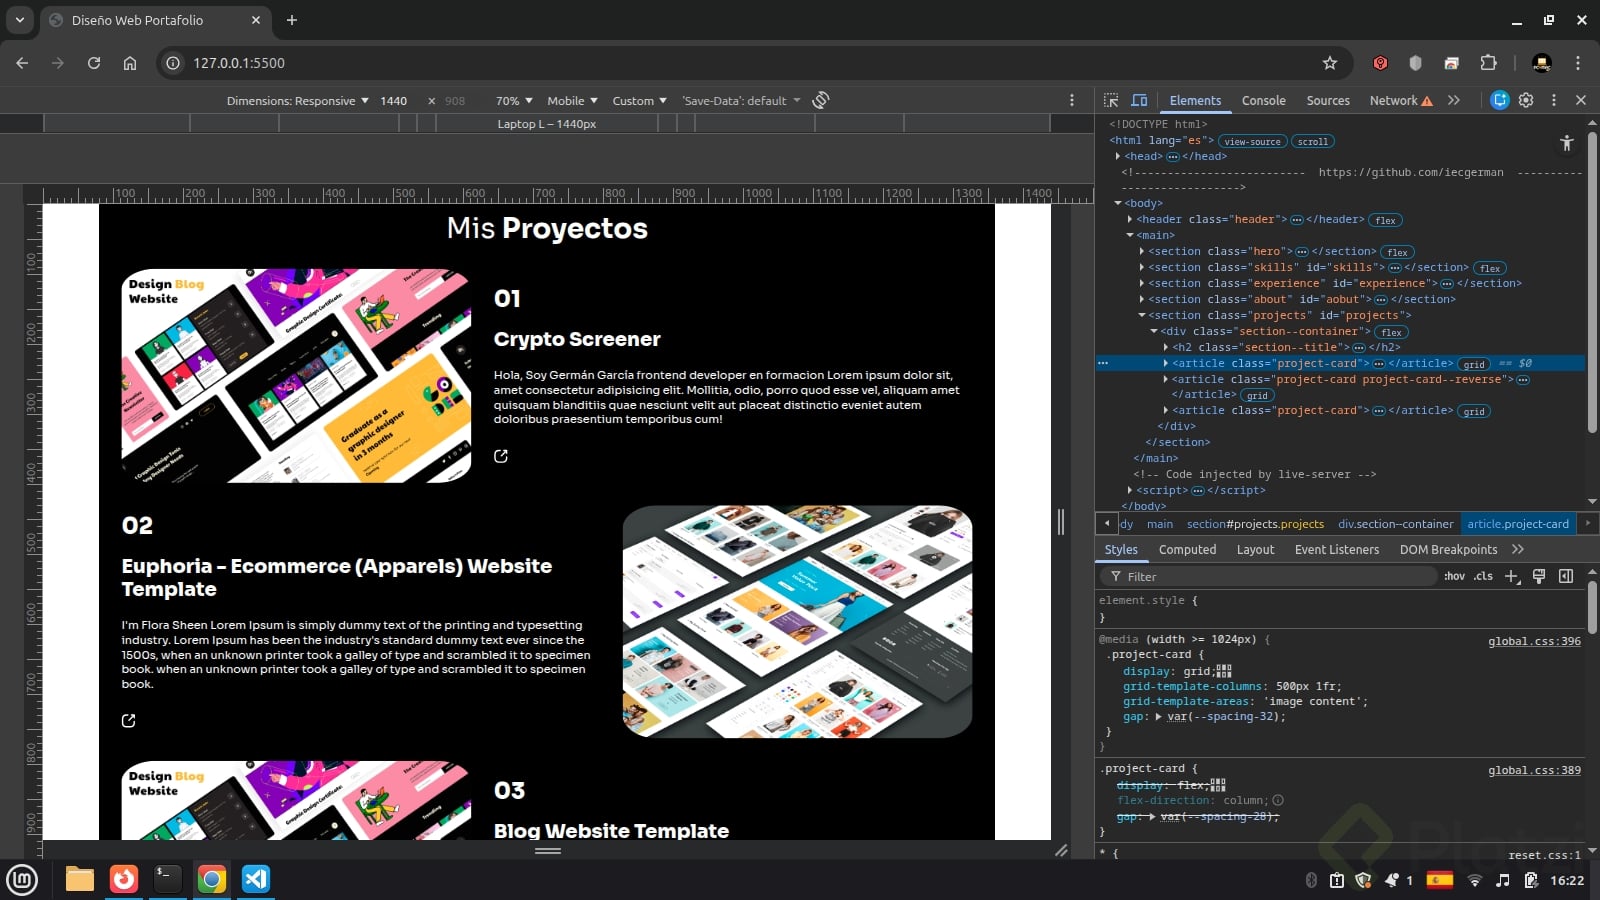Toggle the device toolbar icon
Viewport: 1600px width, 900px height.
tap(1139, 100)
